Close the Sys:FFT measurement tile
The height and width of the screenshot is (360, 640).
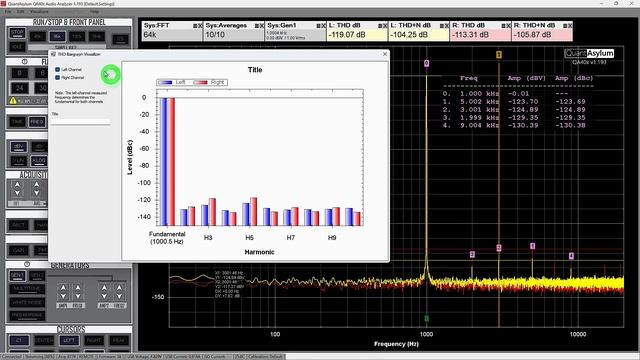200,26
